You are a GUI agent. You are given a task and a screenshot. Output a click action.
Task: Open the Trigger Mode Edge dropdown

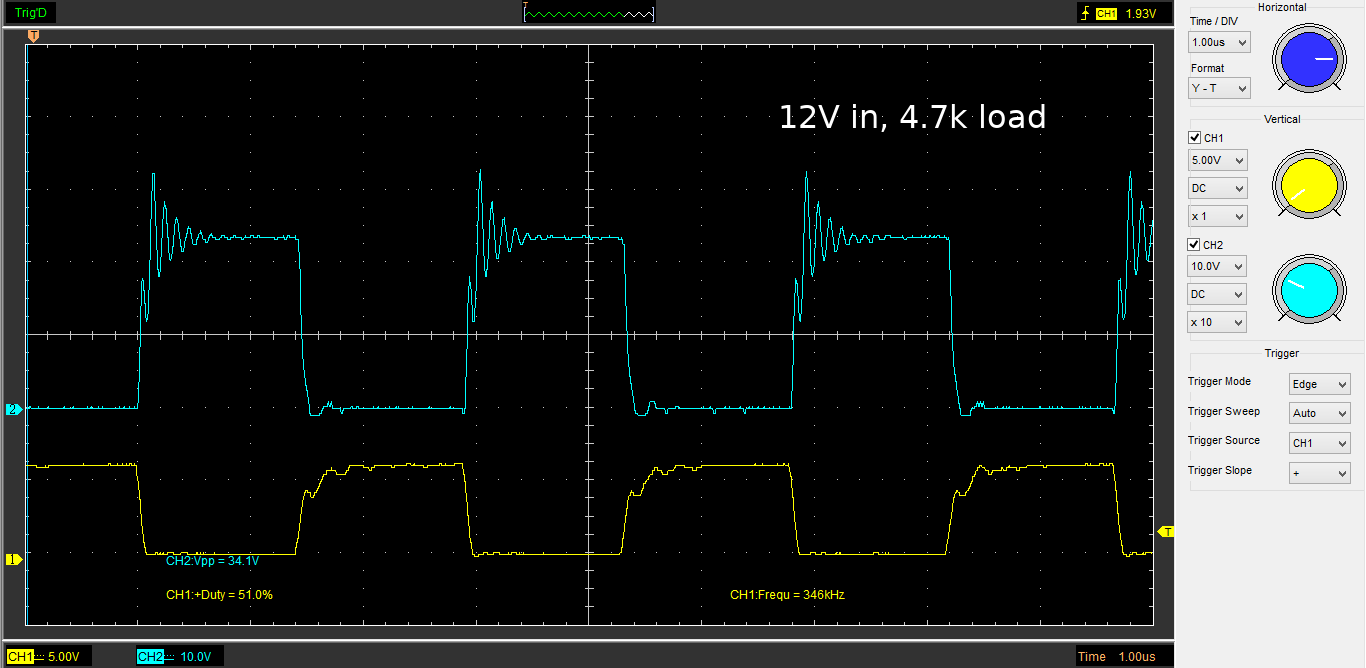[1320, 384]
